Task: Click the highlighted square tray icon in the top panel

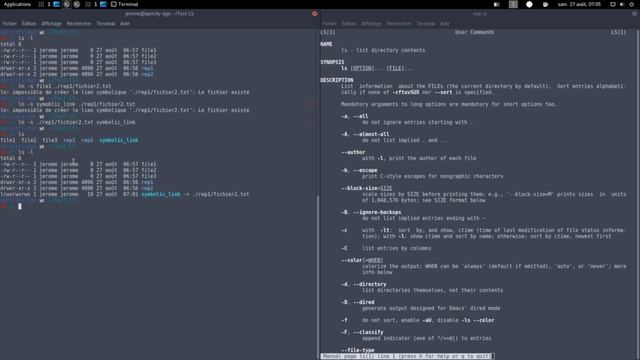Action: [513, 4]
